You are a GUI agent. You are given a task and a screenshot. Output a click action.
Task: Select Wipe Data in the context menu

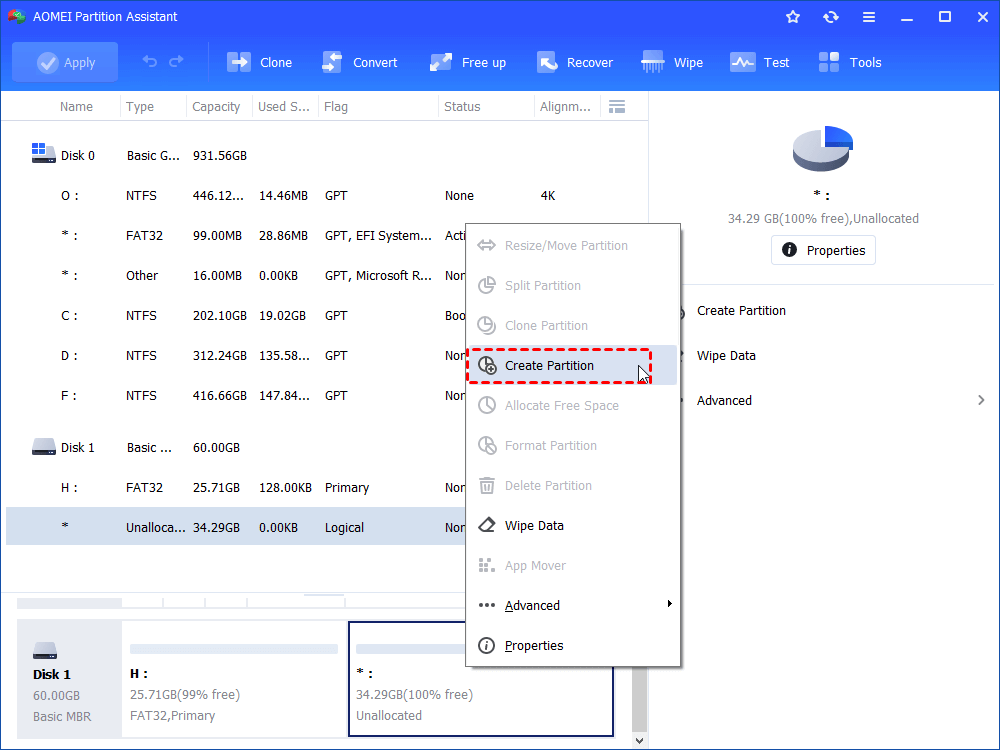click(x=534, y=526)
